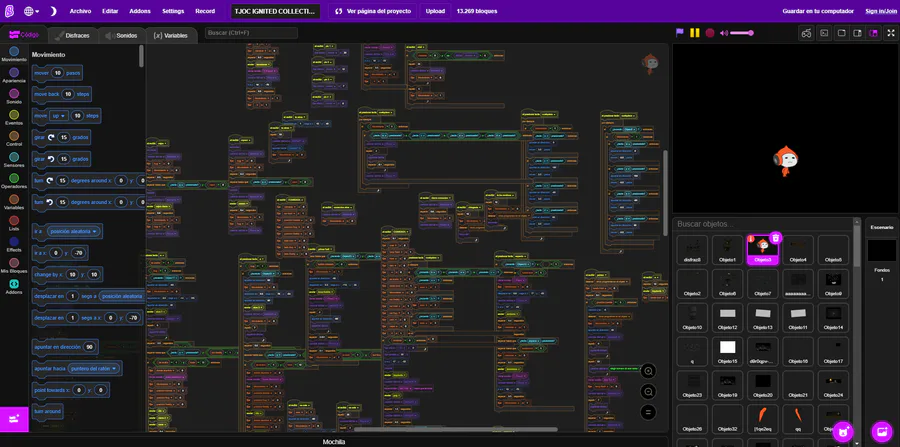Delete Objeto3 with trash icon
Image resolution: width=900 pixels, height=447 pixels.
coord(775,238)
